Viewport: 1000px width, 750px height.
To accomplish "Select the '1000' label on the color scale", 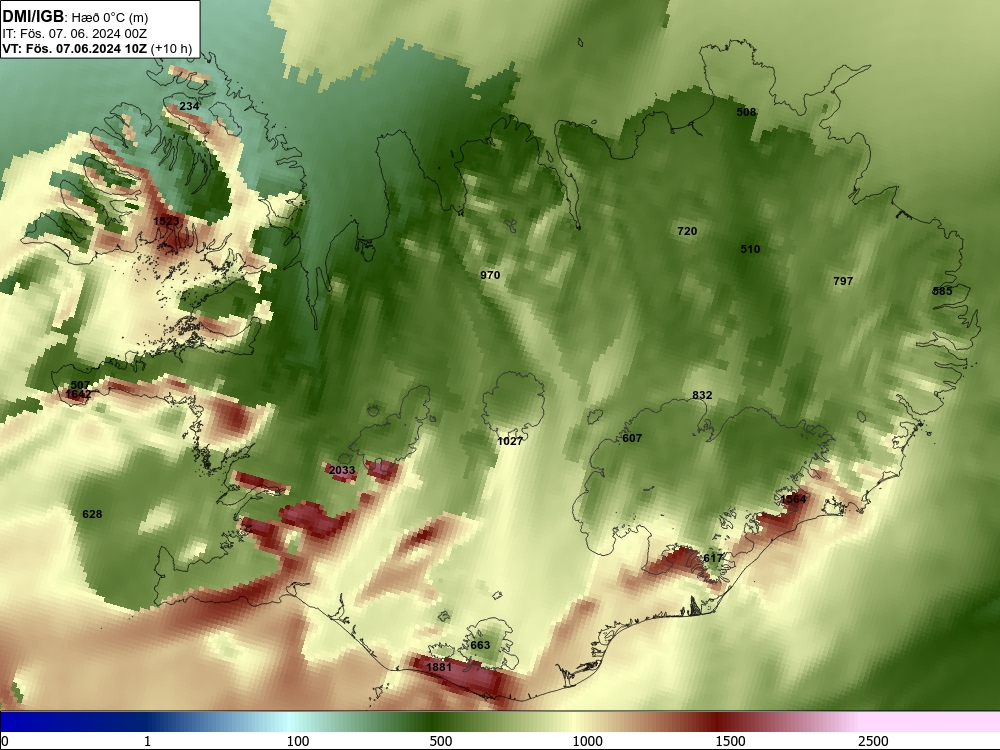I will [x=587, y=741].
